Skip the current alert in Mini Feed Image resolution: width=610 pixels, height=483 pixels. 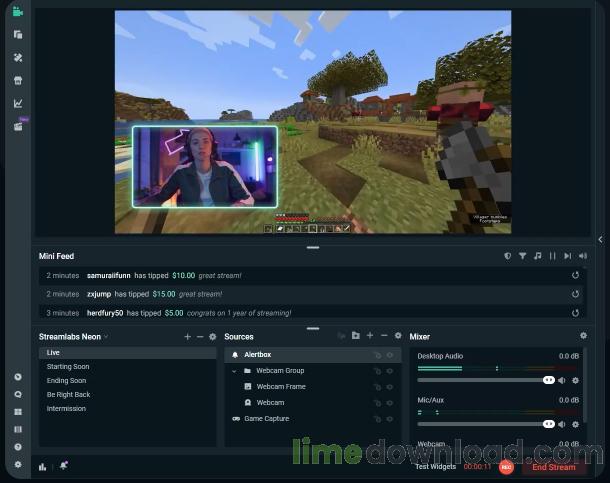[x=568, y=256]
